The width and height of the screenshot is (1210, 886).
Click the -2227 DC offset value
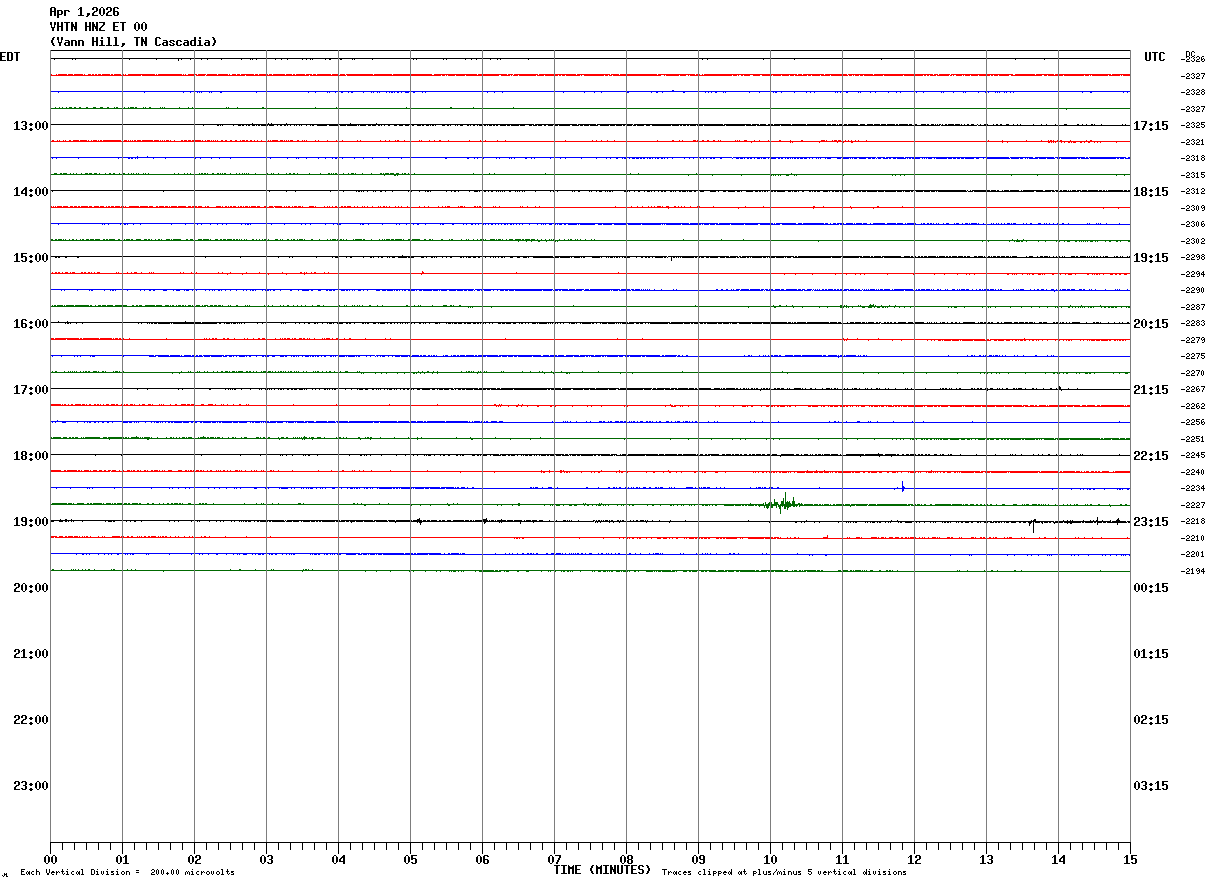1194,506
